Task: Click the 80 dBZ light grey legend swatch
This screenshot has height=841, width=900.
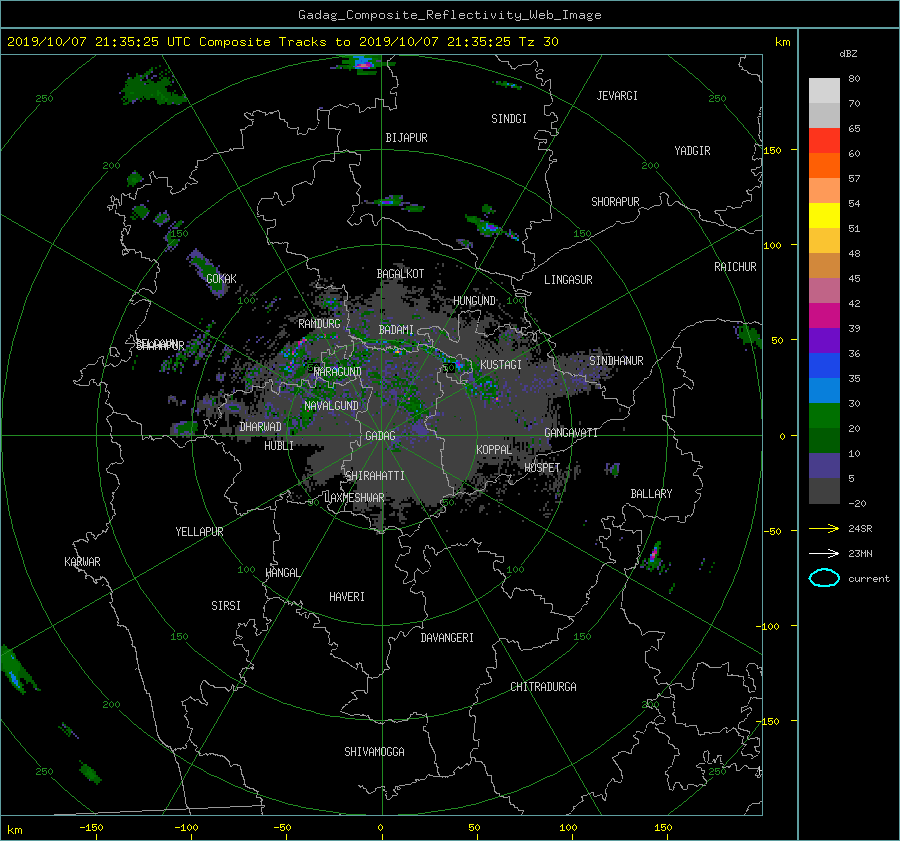Action: point(824,90)
